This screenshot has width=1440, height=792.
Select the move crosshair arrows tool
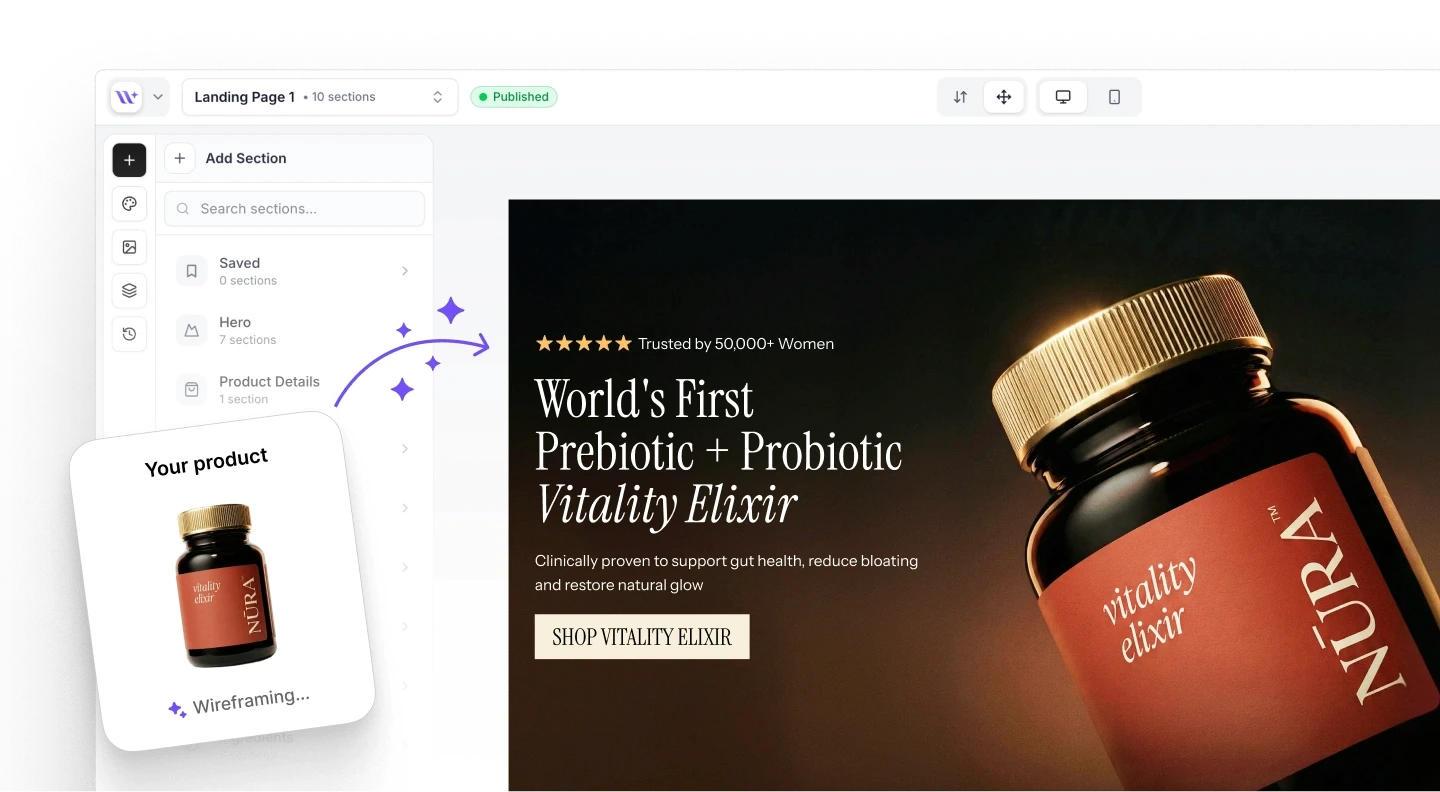pyautogui.click(x=1004, y=97)
